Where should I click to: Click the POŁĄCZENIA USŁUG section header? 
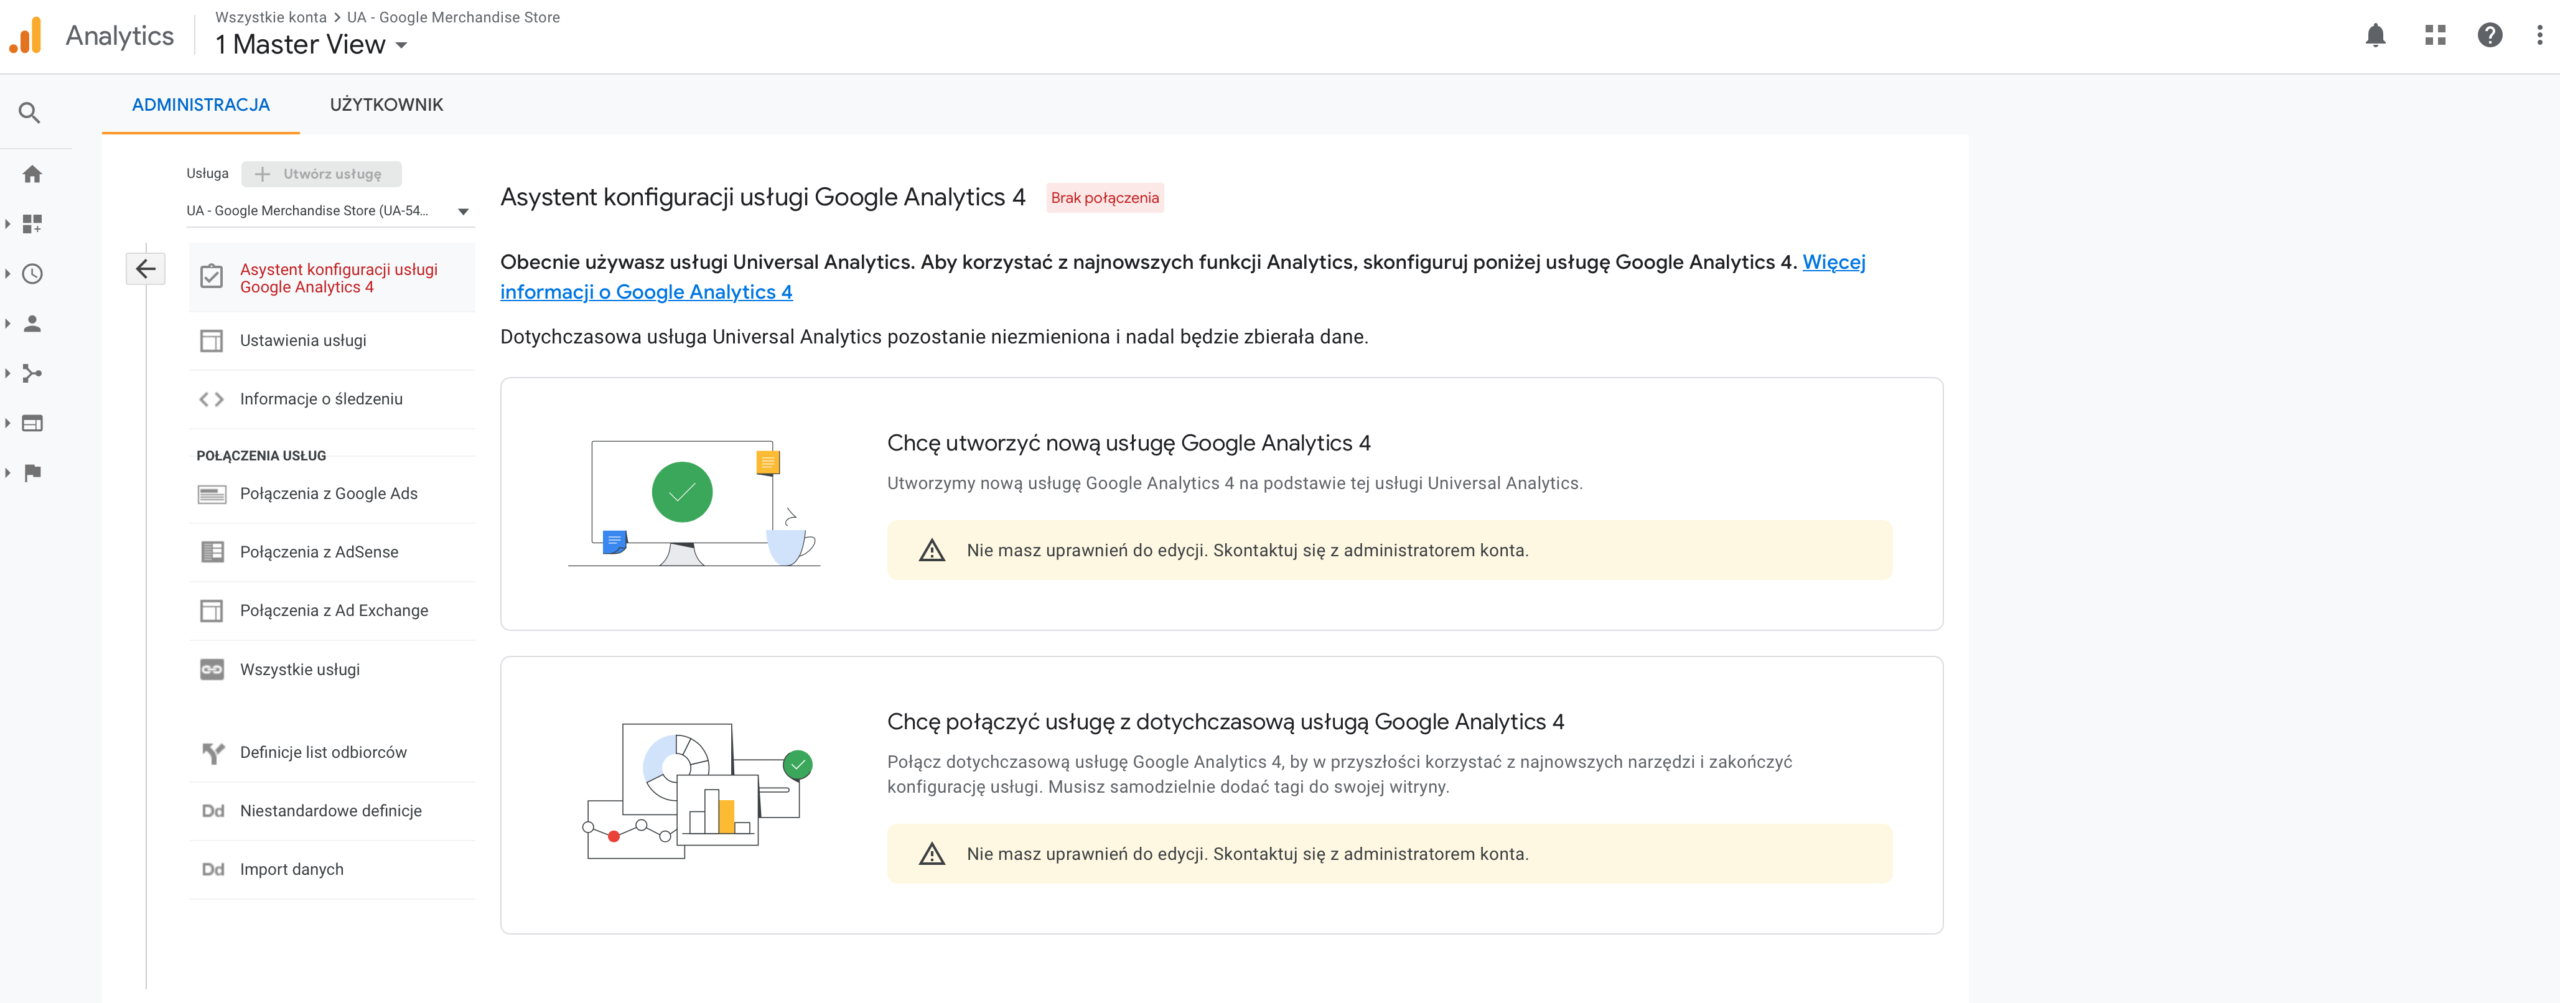261,456
